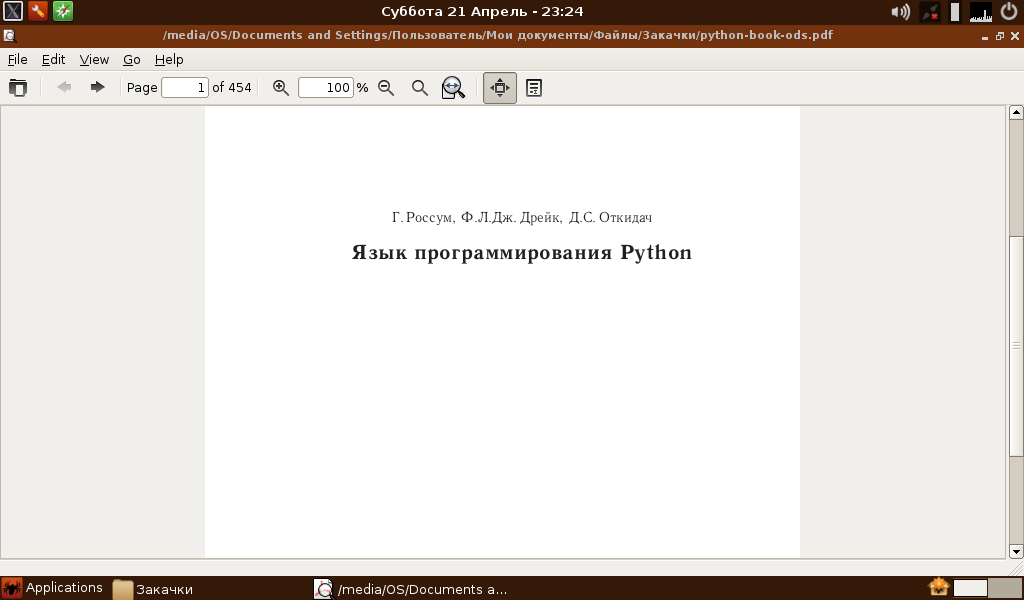Toggle the text selection mode button

point(534,87)
